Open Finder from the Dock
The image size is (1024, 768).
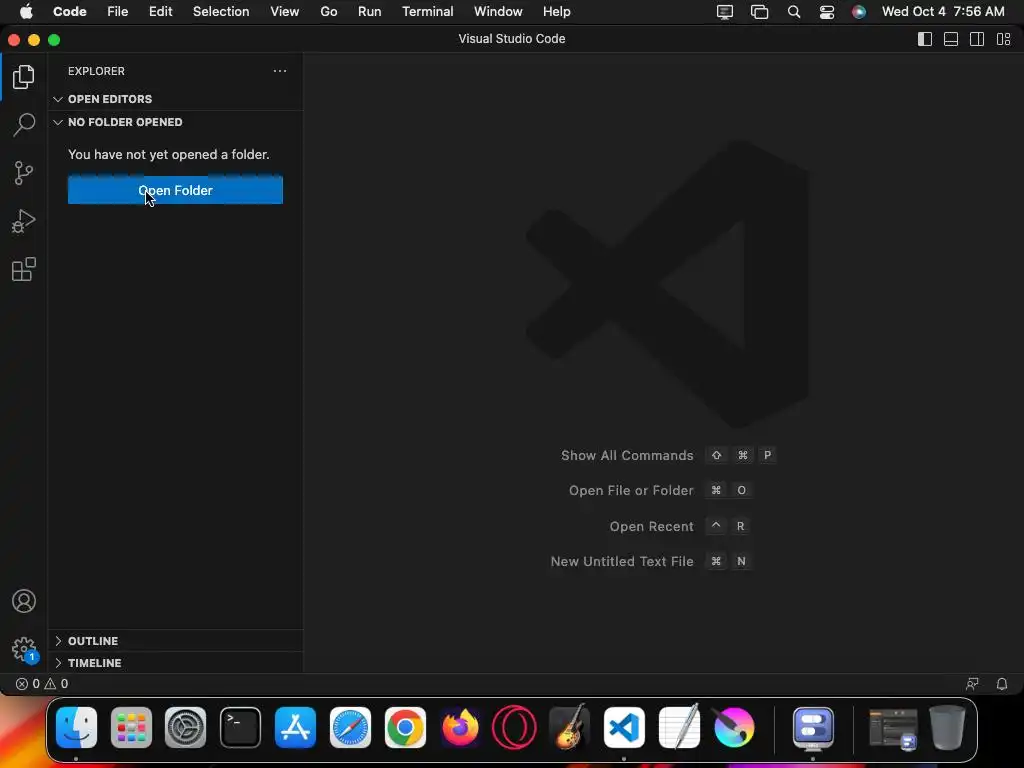point(76,727)
